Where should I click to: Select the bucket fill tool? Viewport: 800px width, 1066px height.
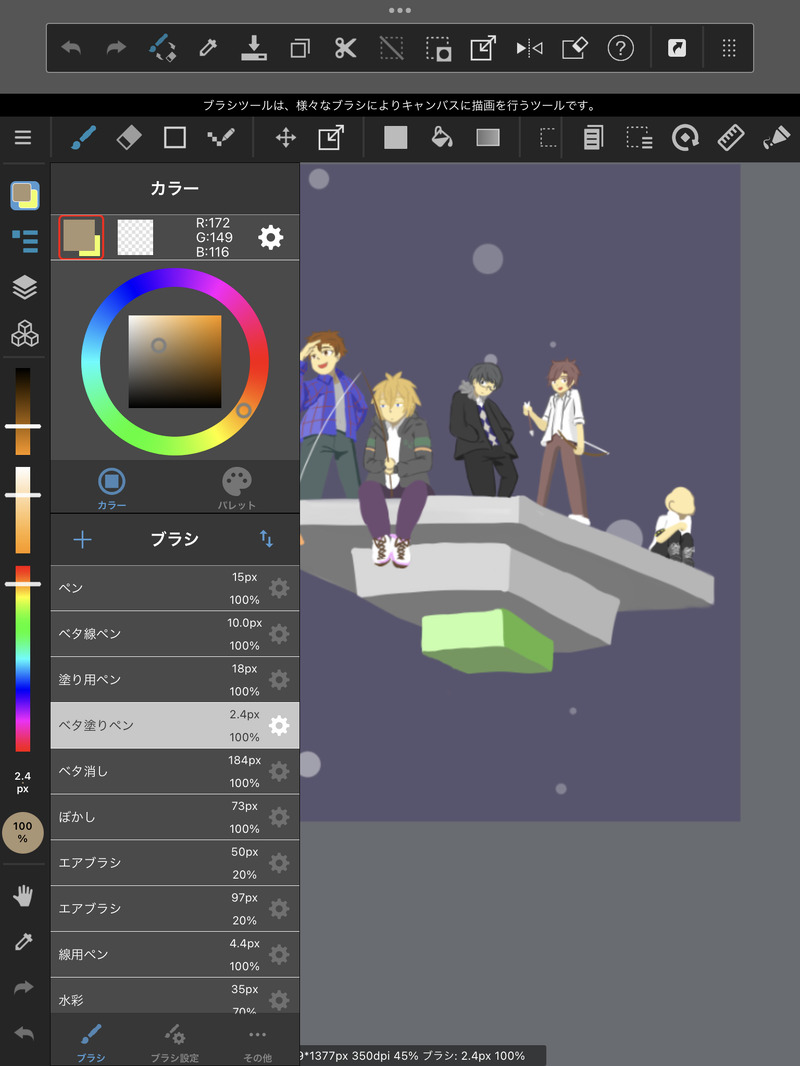(x=442, y=137)
